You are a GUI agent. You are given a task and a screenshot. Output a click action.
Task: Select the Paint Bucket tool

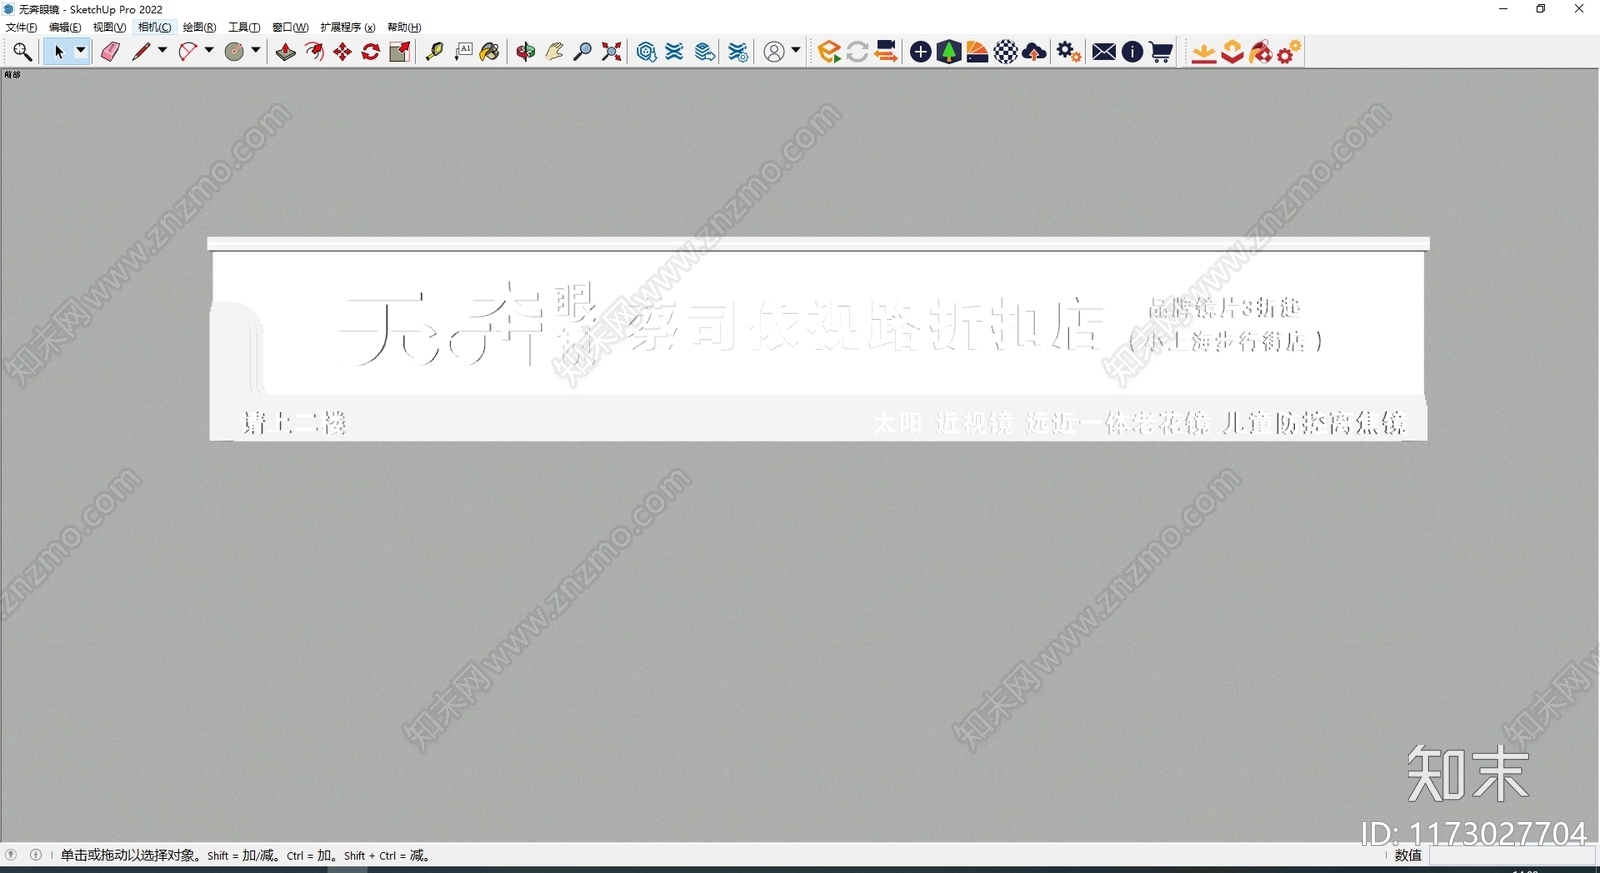click(x=490, y=52)
